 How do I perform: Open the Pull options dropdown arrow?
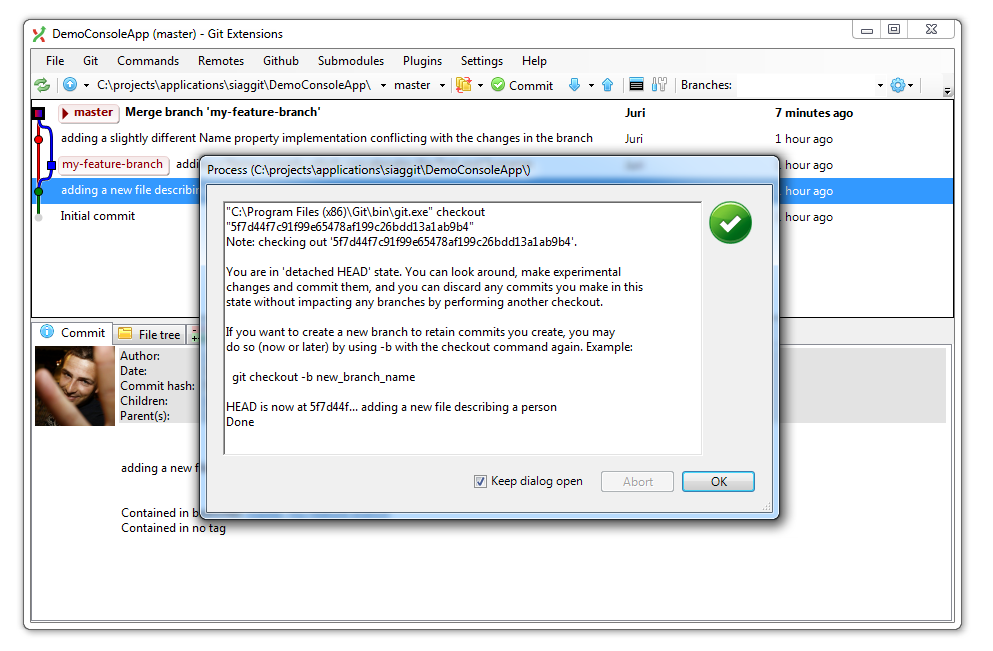pyautogui.click(x=591, y=85)
